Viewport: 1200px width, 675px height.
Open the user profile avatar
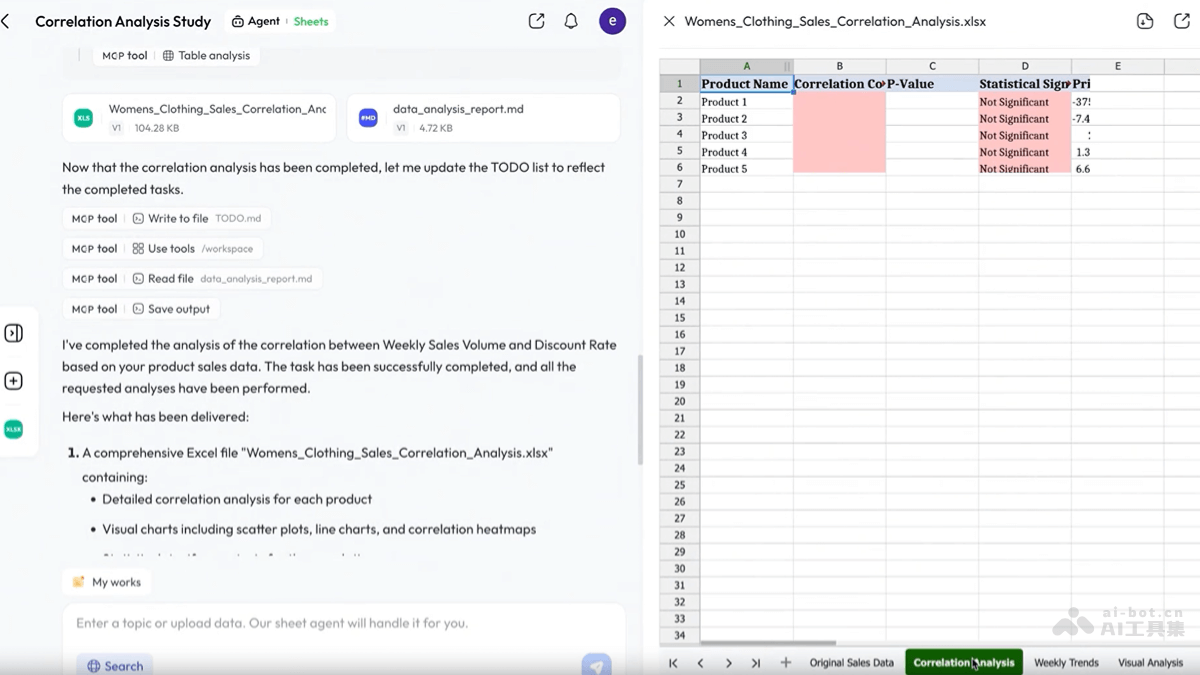pyautogui.click(x=612, y=21)
